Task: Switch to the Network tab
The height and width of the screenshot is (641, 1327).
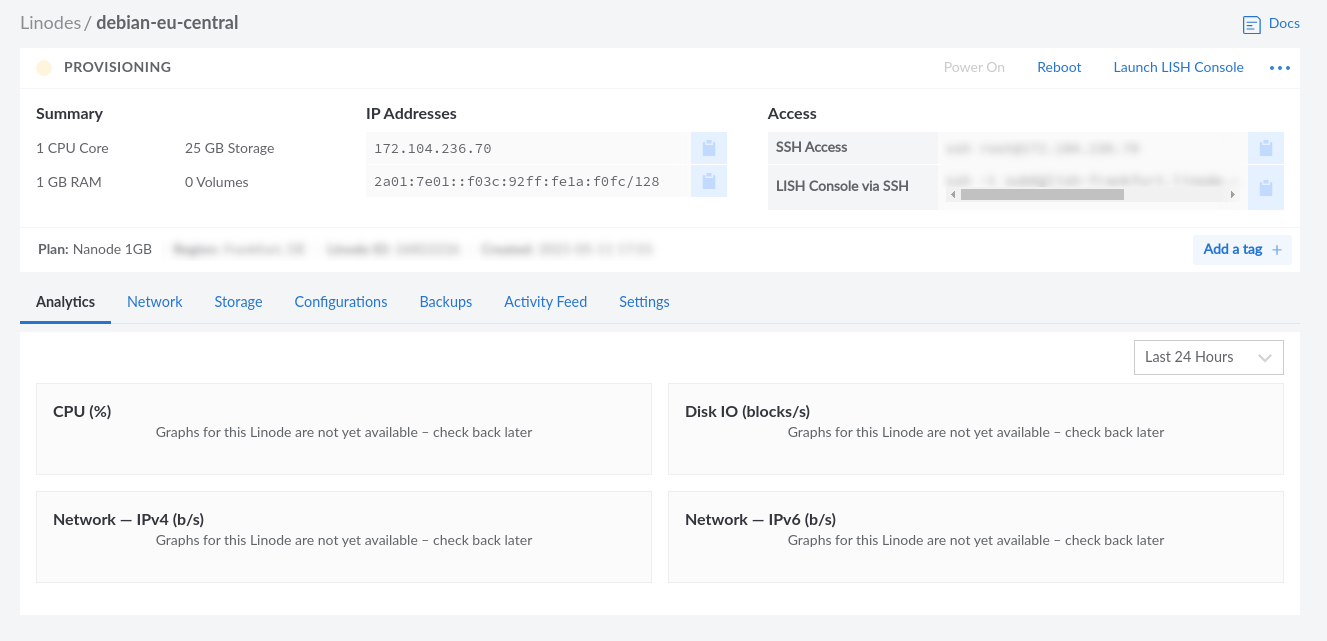Action: (154, 301)
